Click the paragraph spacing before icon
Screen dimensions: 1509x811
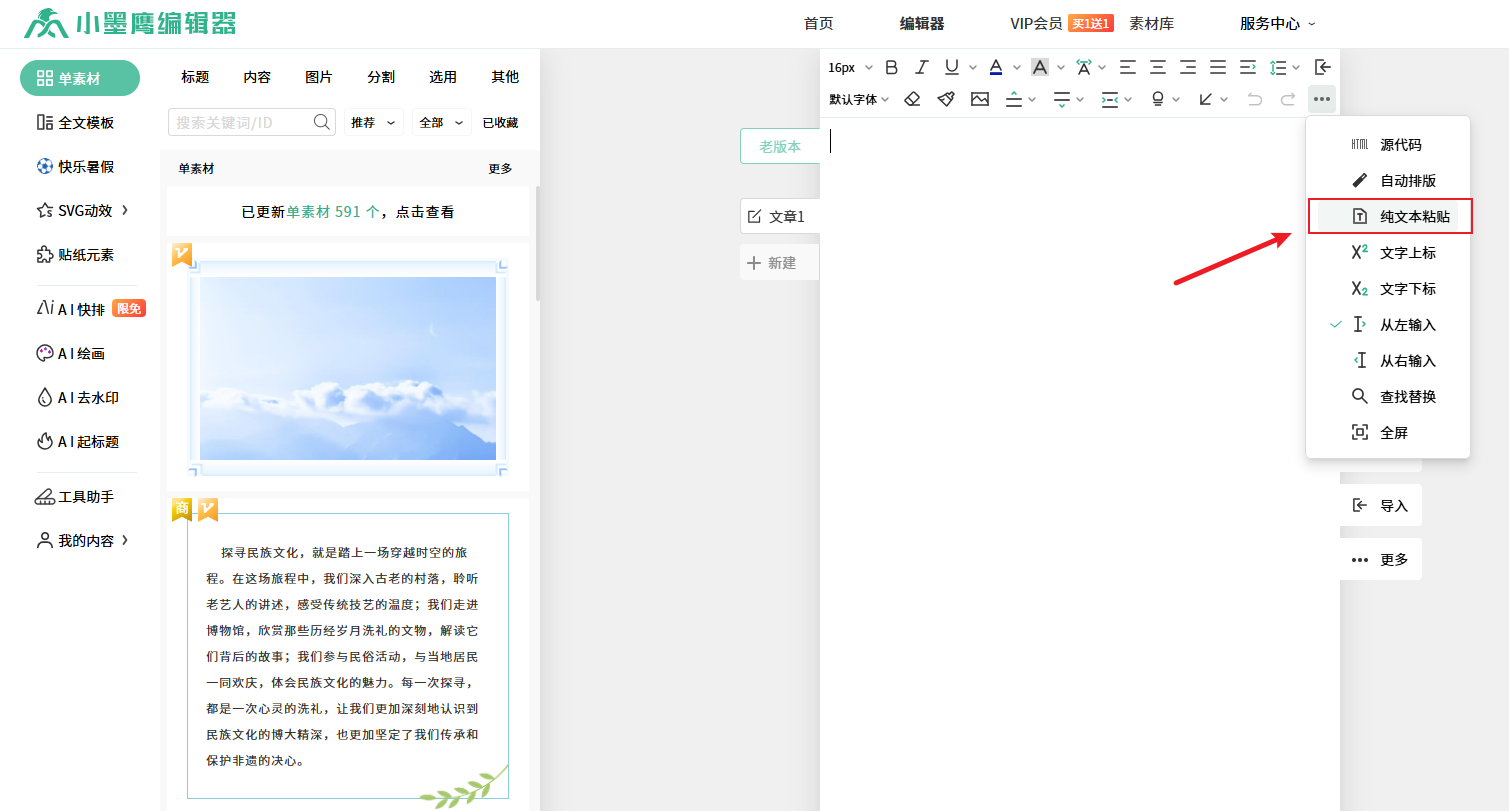[x=1014, y=99]
